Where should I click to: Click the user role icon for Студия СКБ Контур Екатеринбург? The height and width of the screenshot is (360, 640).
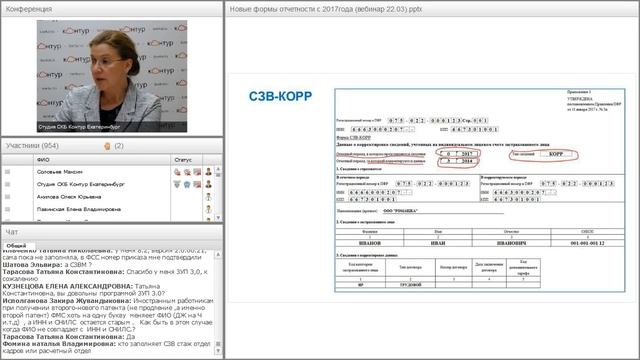click(x=209, y=184)
